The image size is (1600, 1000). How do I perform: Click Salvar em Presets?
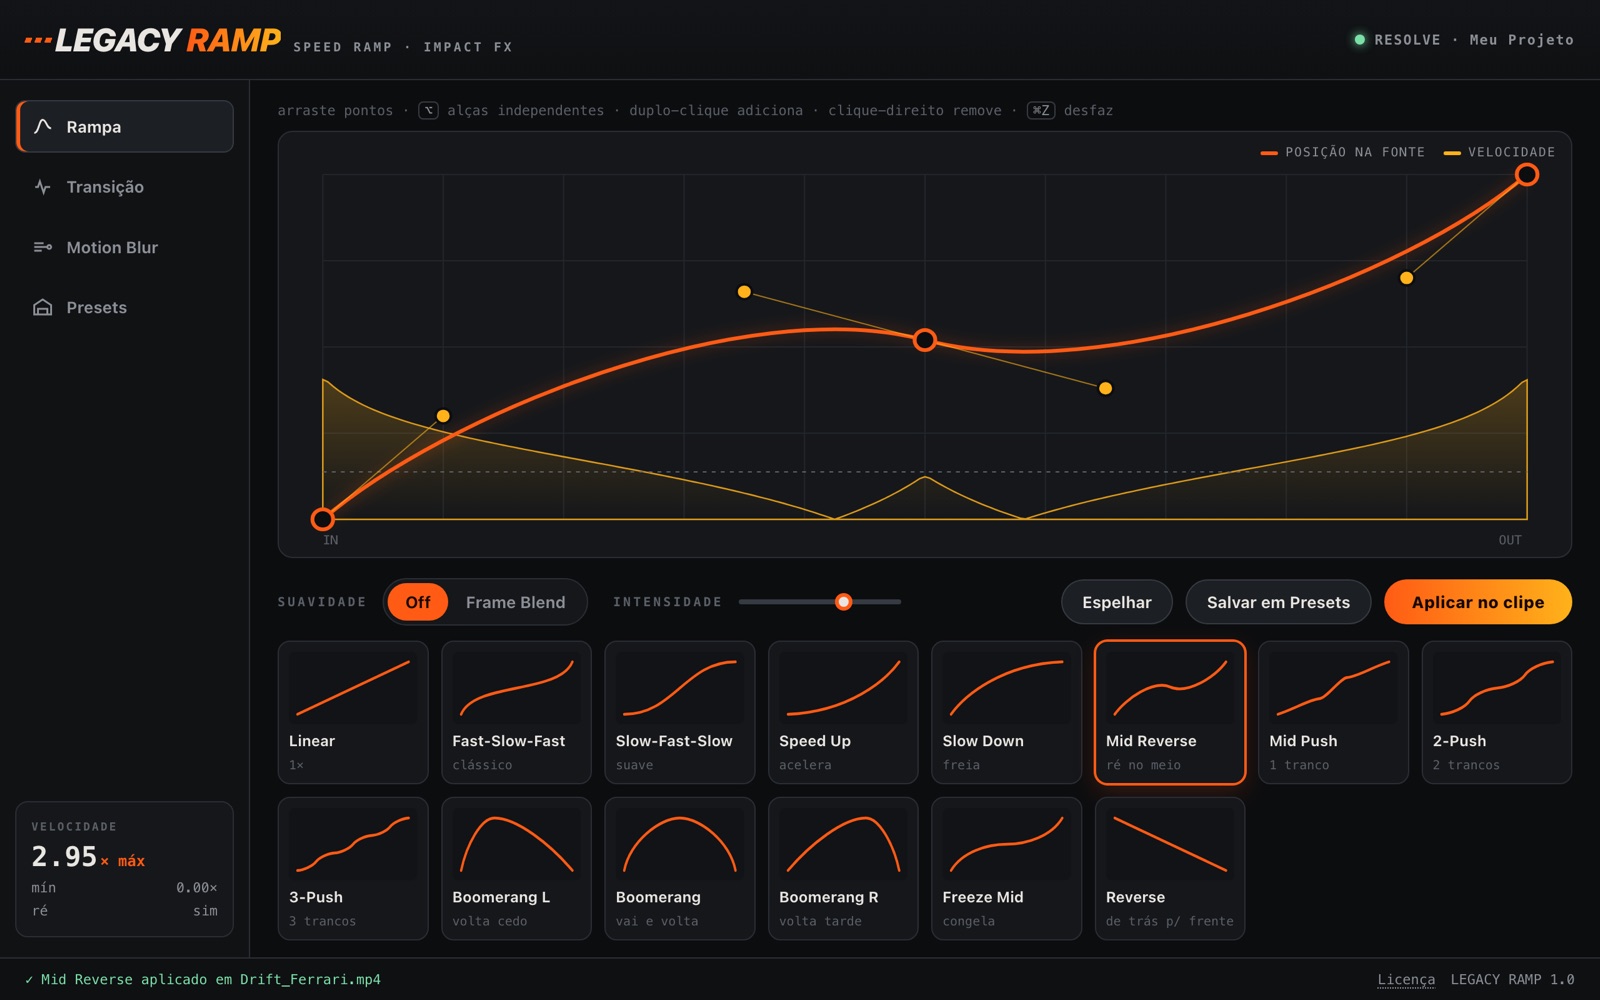pos(1278,602)
